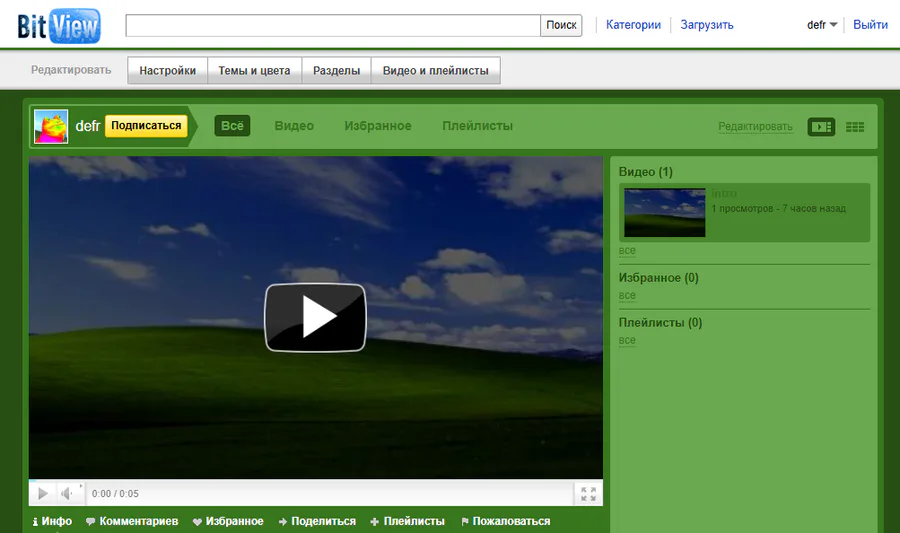Click the video progress bar above controls

[316, 481]
